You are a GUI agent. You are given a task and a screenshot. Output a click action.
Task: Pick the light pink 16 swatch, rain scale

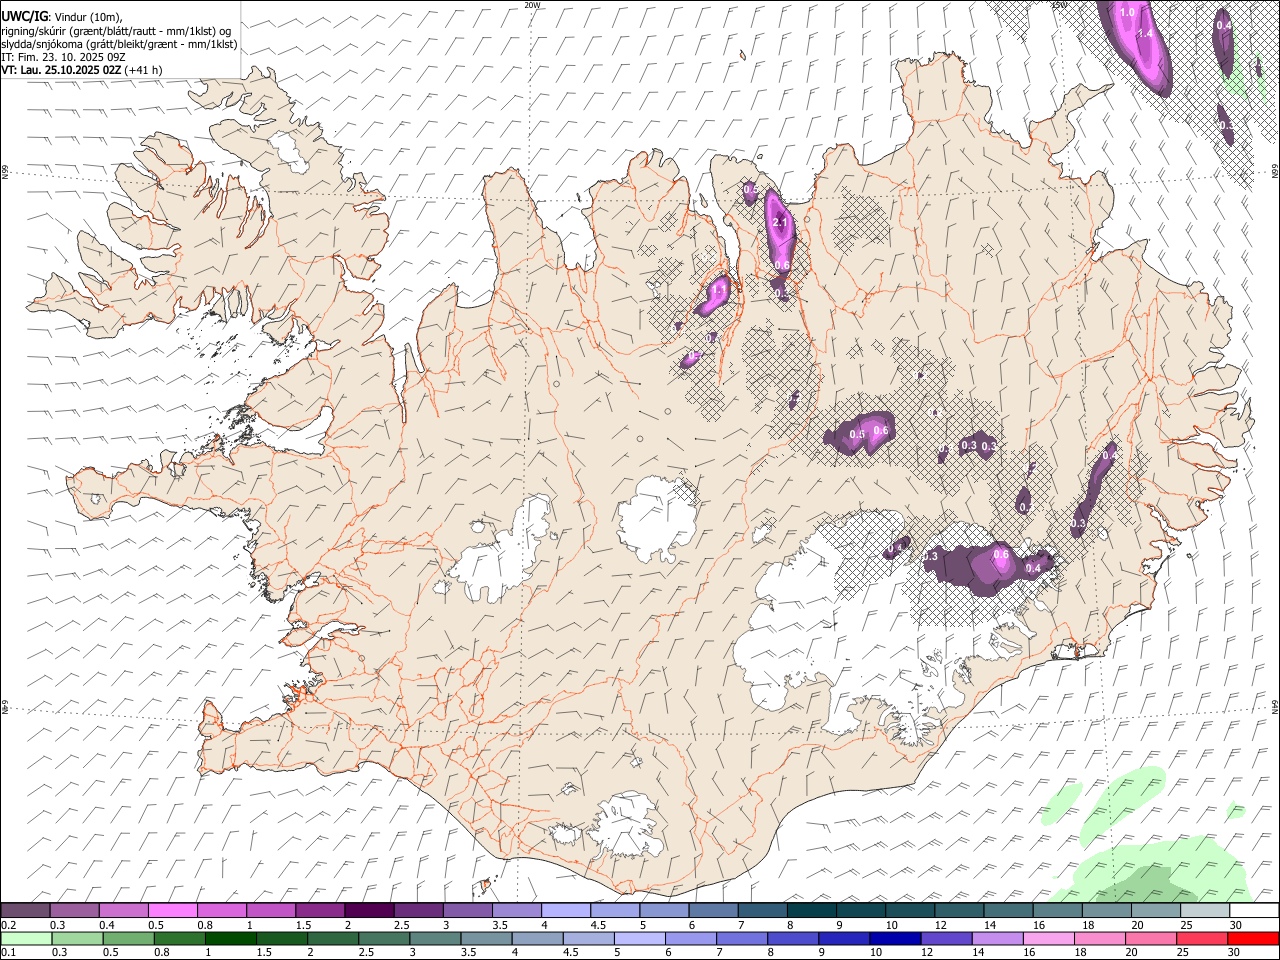tap(1048, 938)
